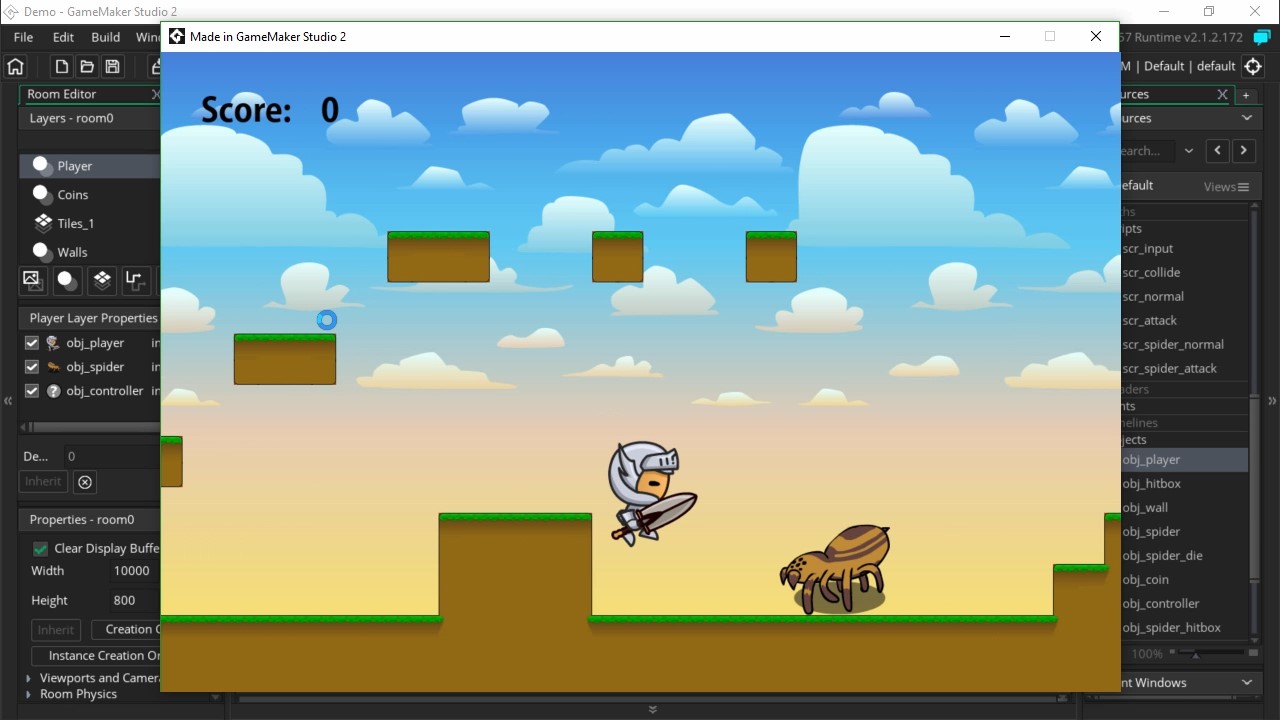Open the File menu
The width and height of the screenshot is (1280, 720).
(x=22, y=37)
